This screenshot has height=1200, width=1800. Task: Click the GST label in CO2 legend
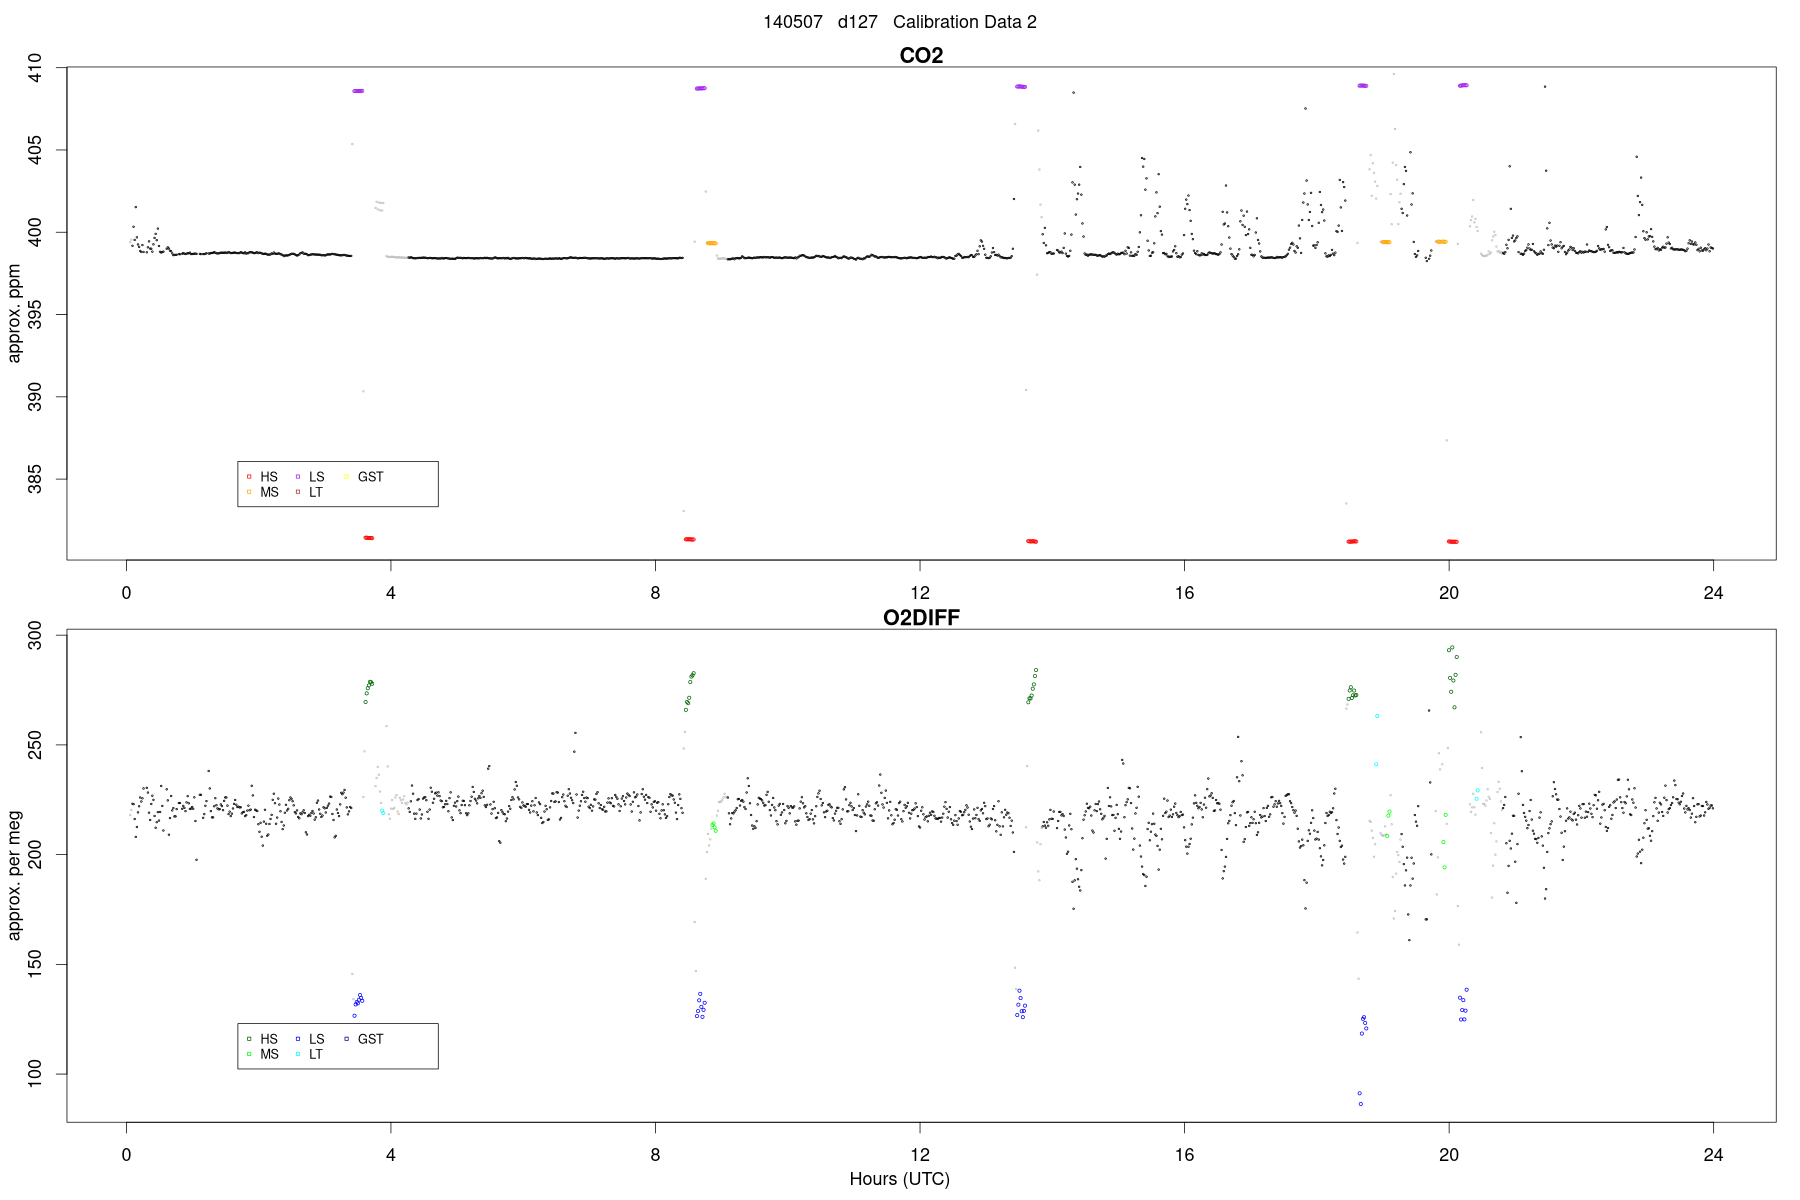coord(371,477)
